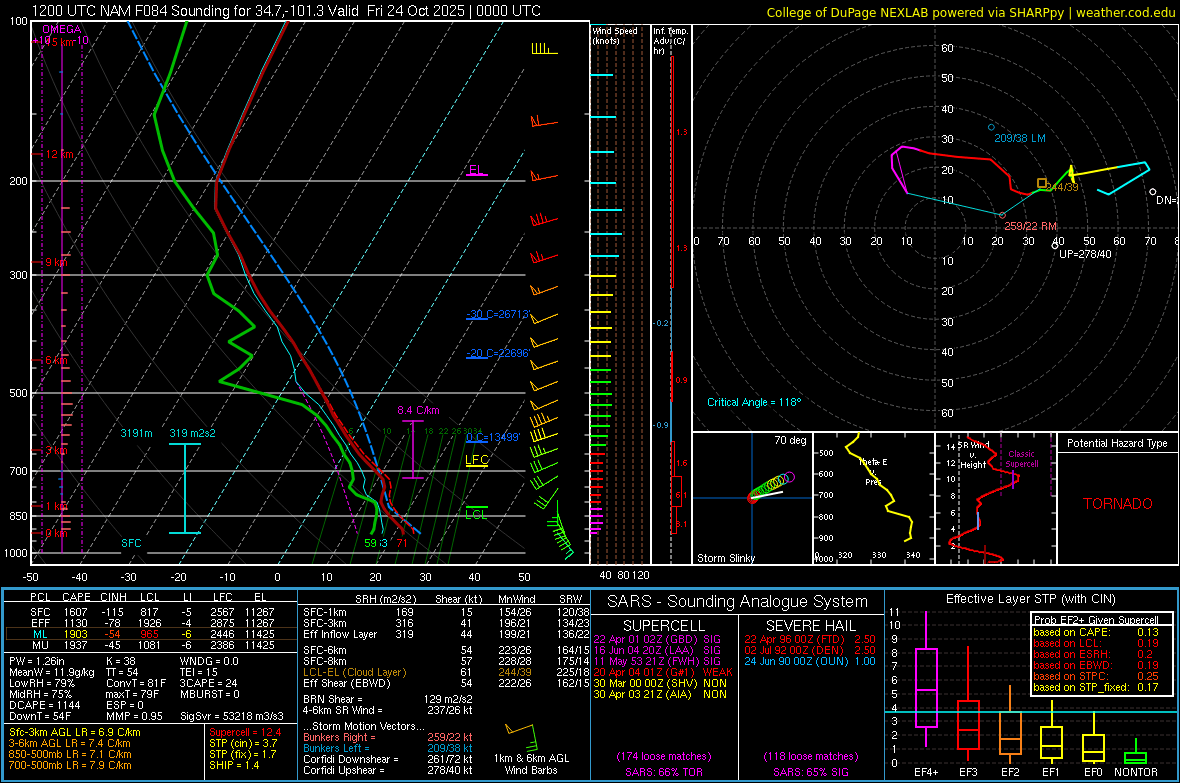
Task: Click the orange 'LCL-EL (Cloud Layer)' row
Action: click(444, 672)
